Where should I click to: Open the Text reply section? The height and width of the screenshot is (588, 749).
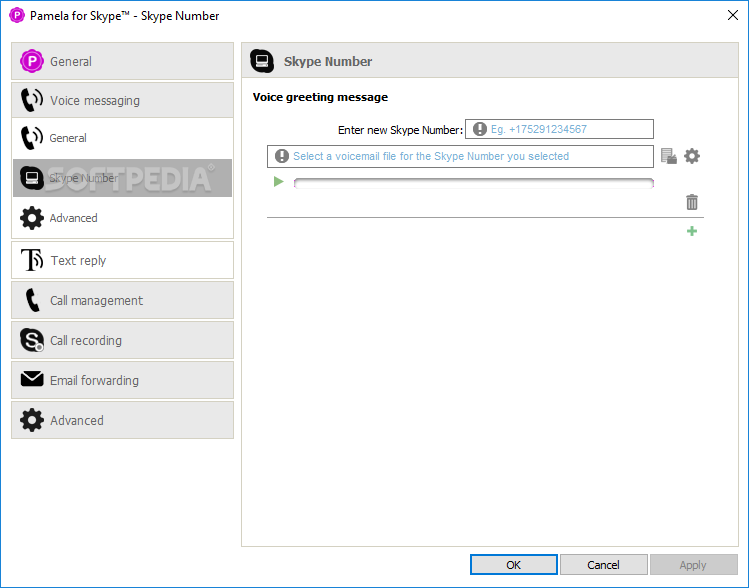point(122,260)
